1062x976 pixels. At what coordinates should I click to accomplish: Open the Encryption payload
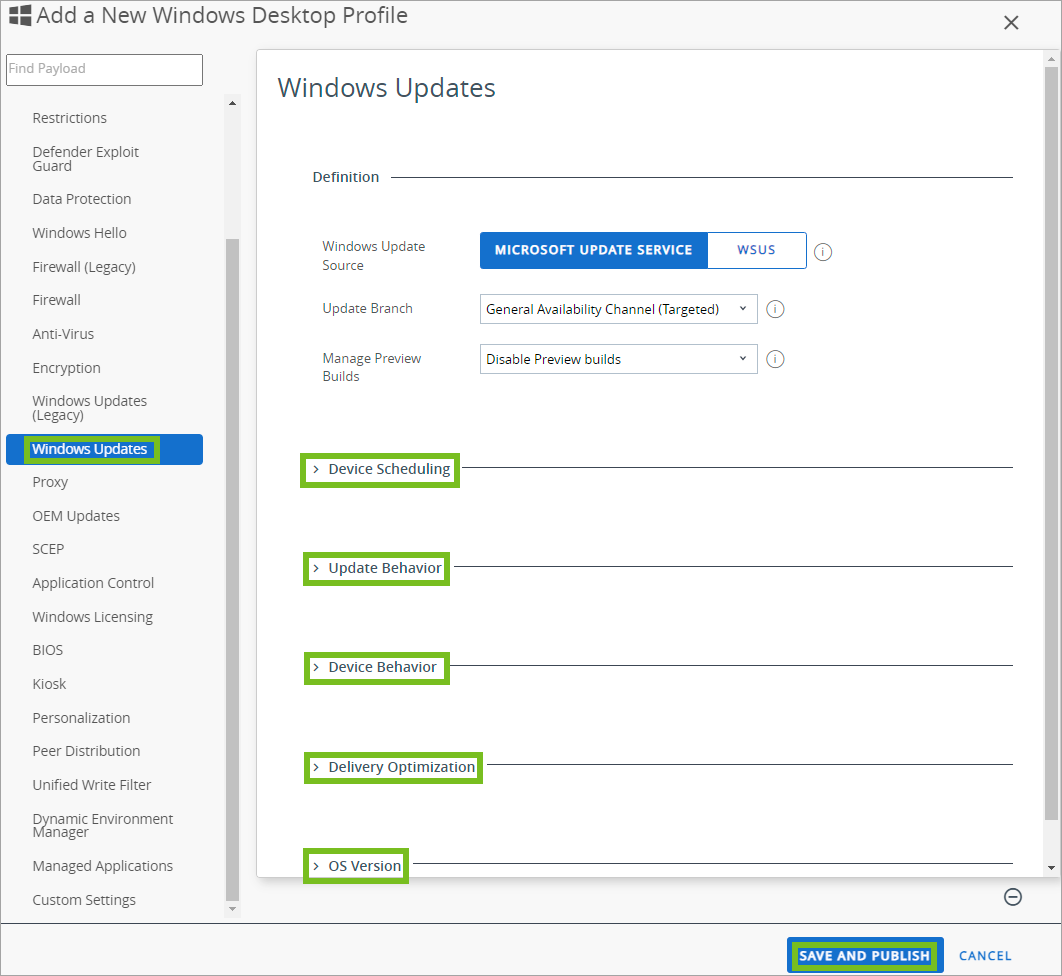pyautogui.click(x=66, y=368)
